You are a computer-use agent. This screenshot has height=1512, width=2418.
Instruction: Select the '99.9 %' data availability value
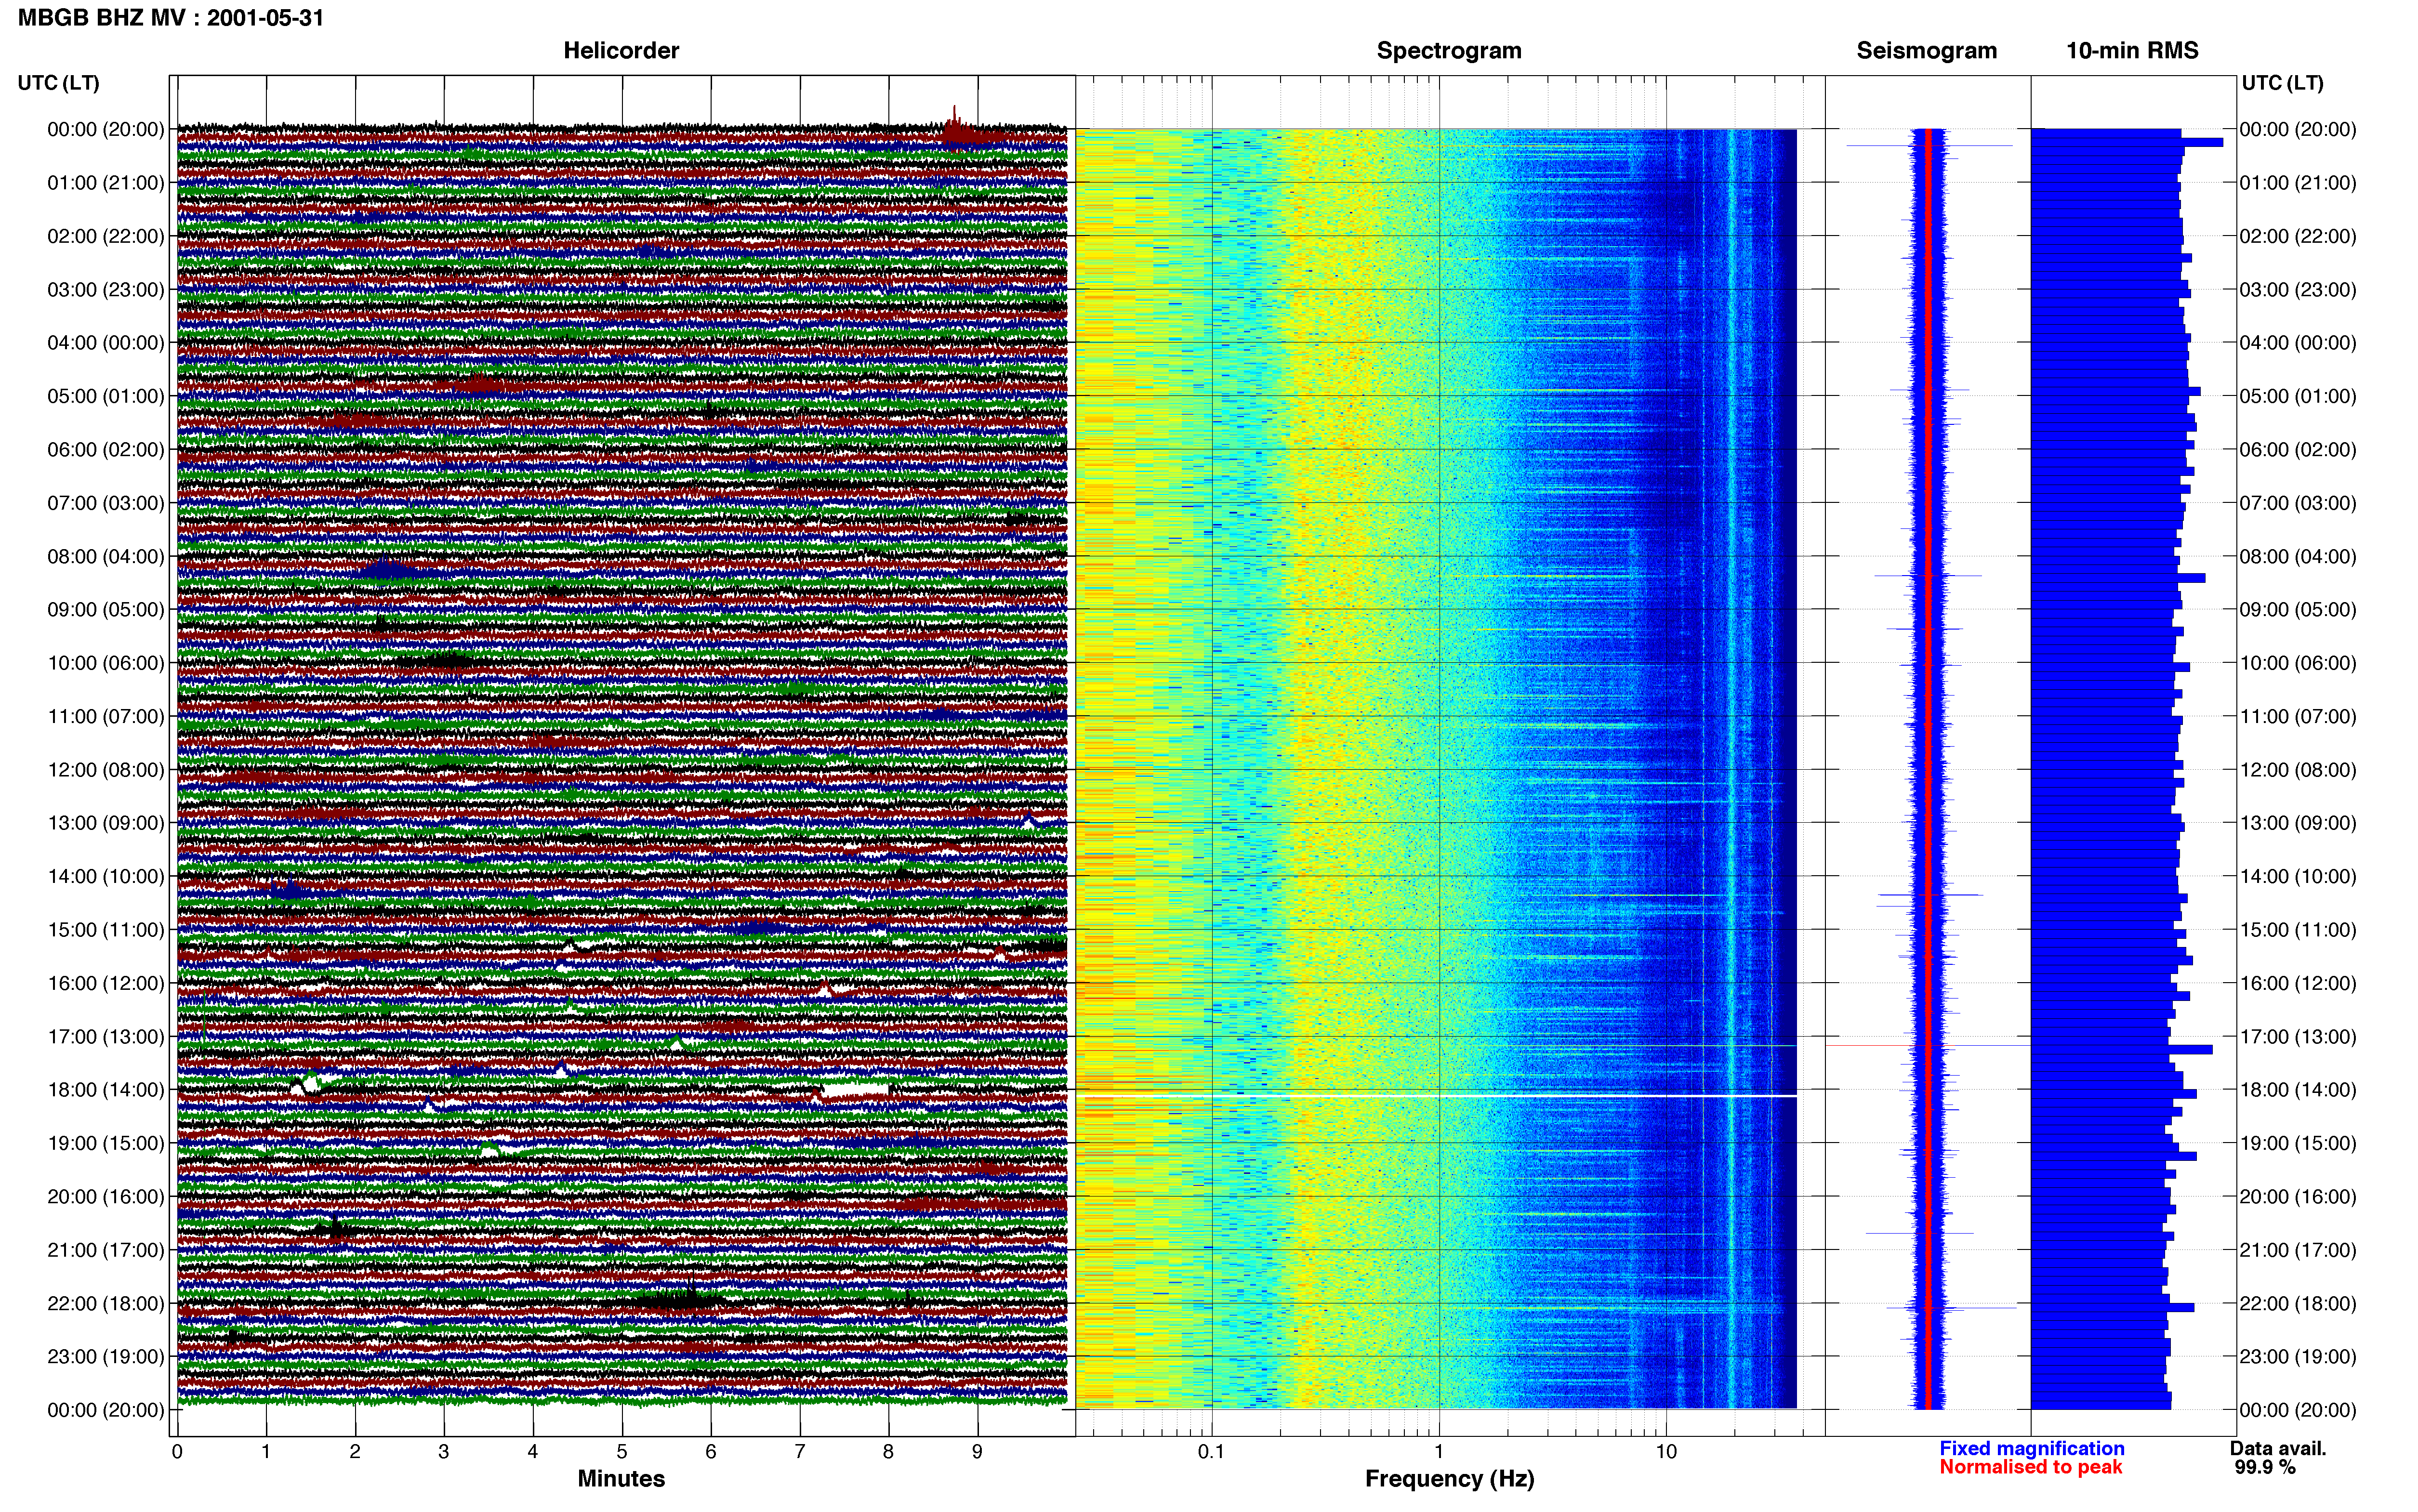2265,1467
